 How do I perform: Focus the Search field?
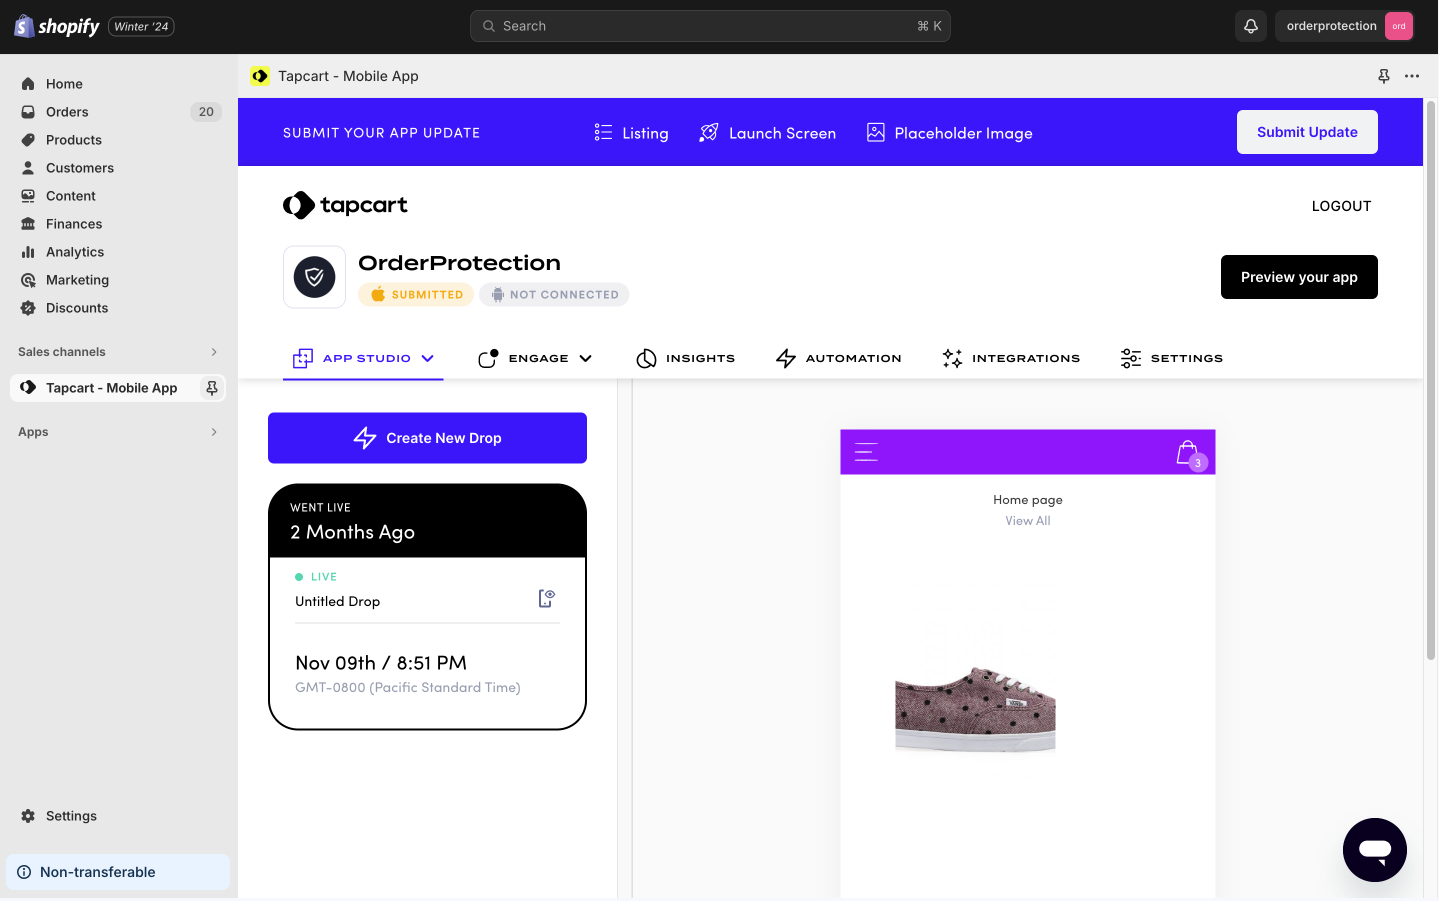coord(710,26)
